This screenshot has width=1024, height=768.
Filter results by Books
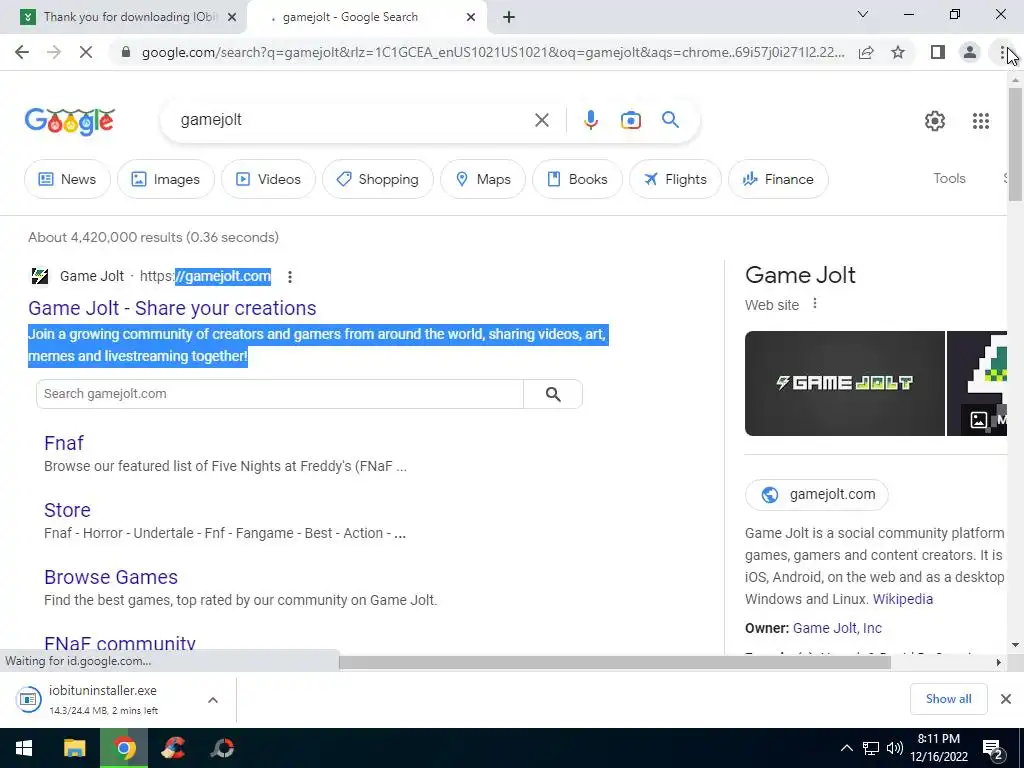(577, 179)
